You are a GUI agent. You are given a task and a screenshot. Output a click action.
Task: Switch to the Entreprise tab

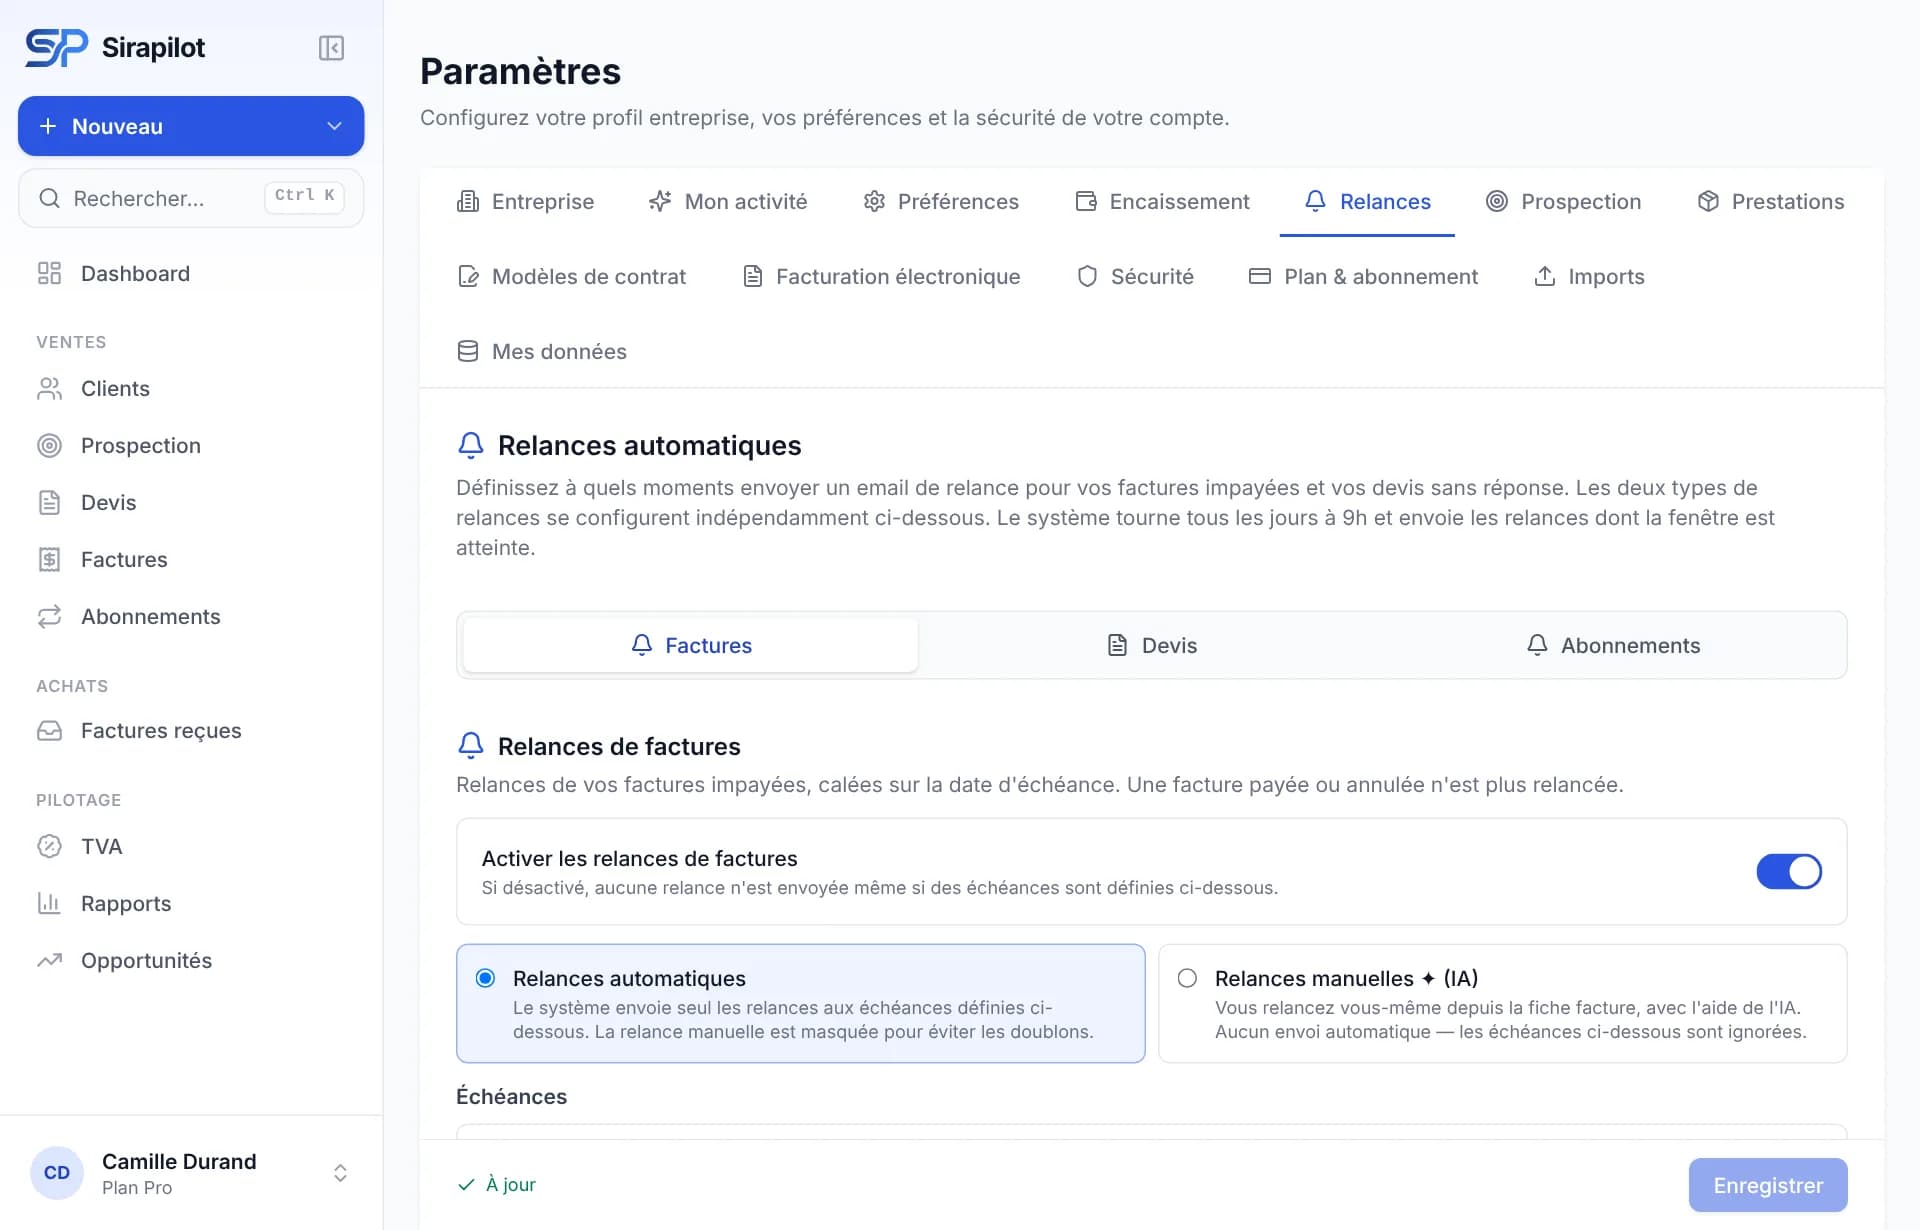[525, 202]
